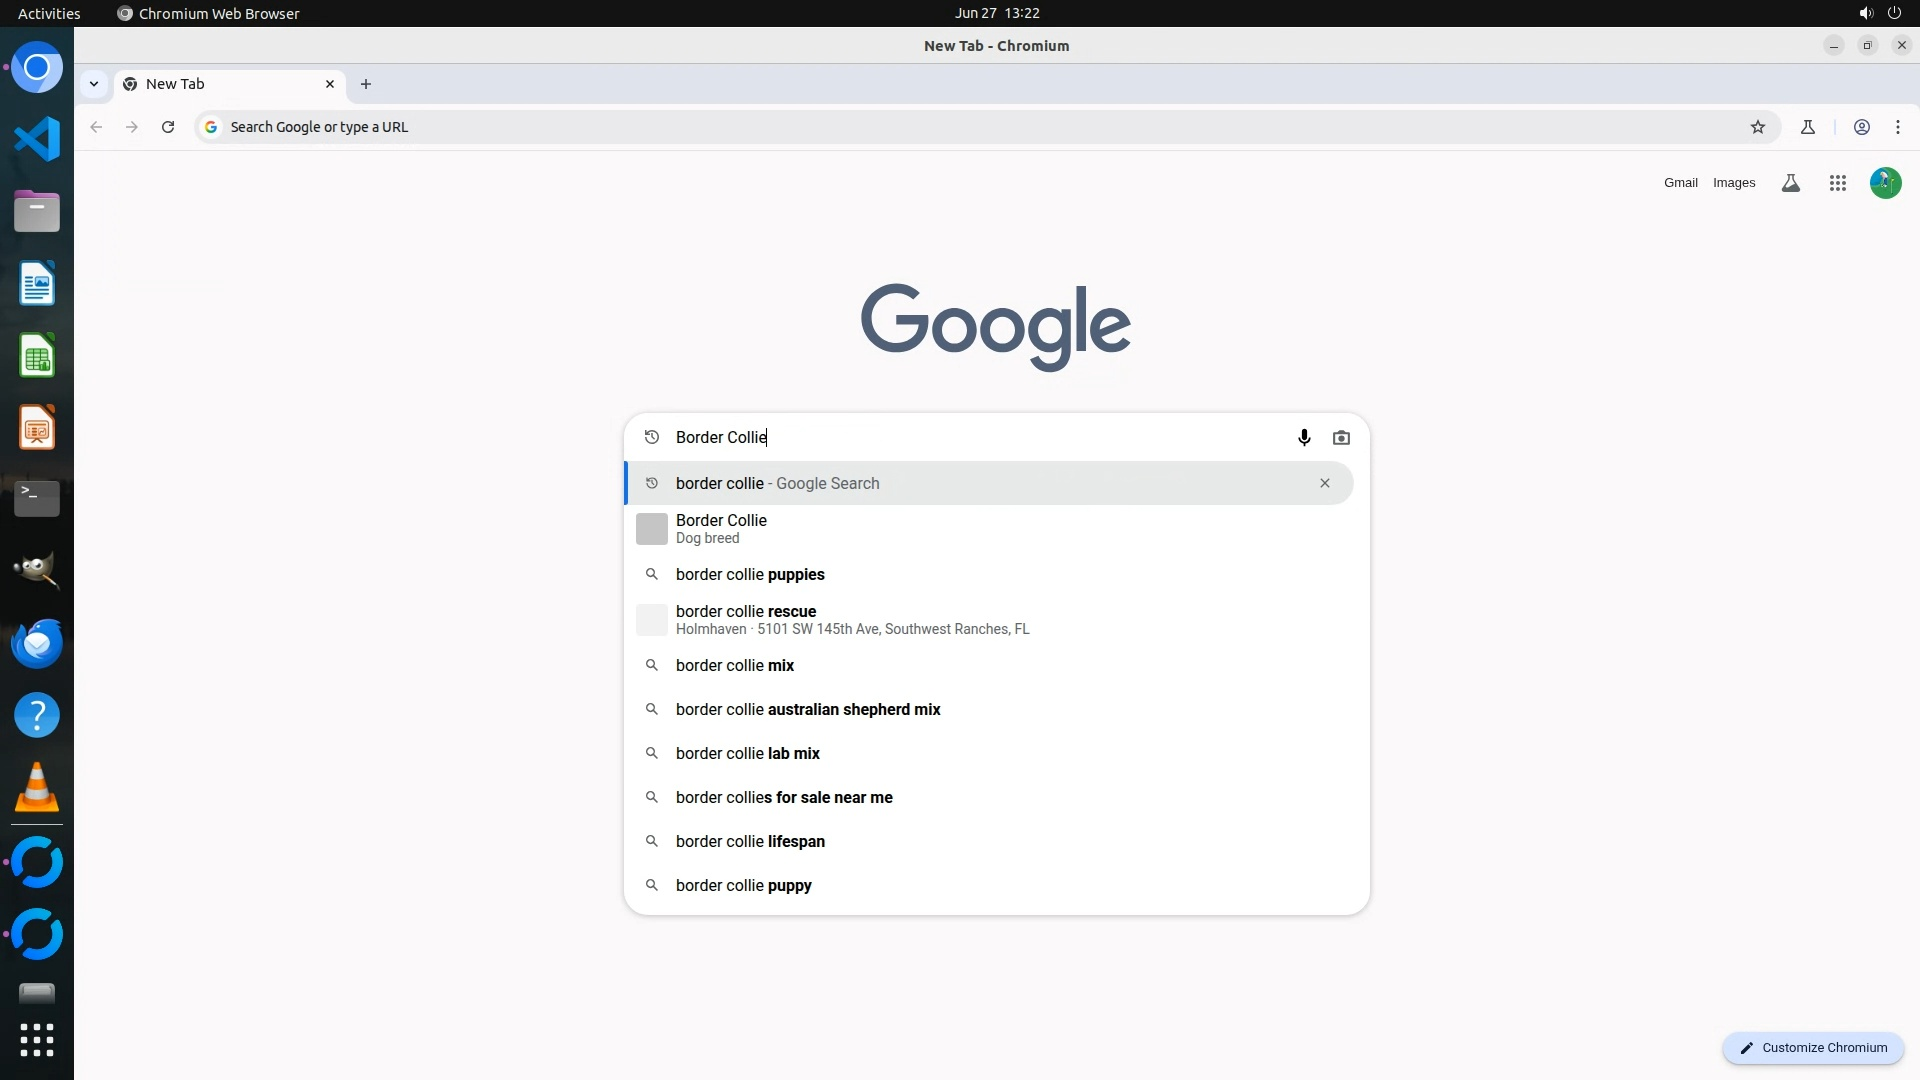Open Google apps grid launcher
This screenshot has width=1920, height=1080.
pos(1837,183)
